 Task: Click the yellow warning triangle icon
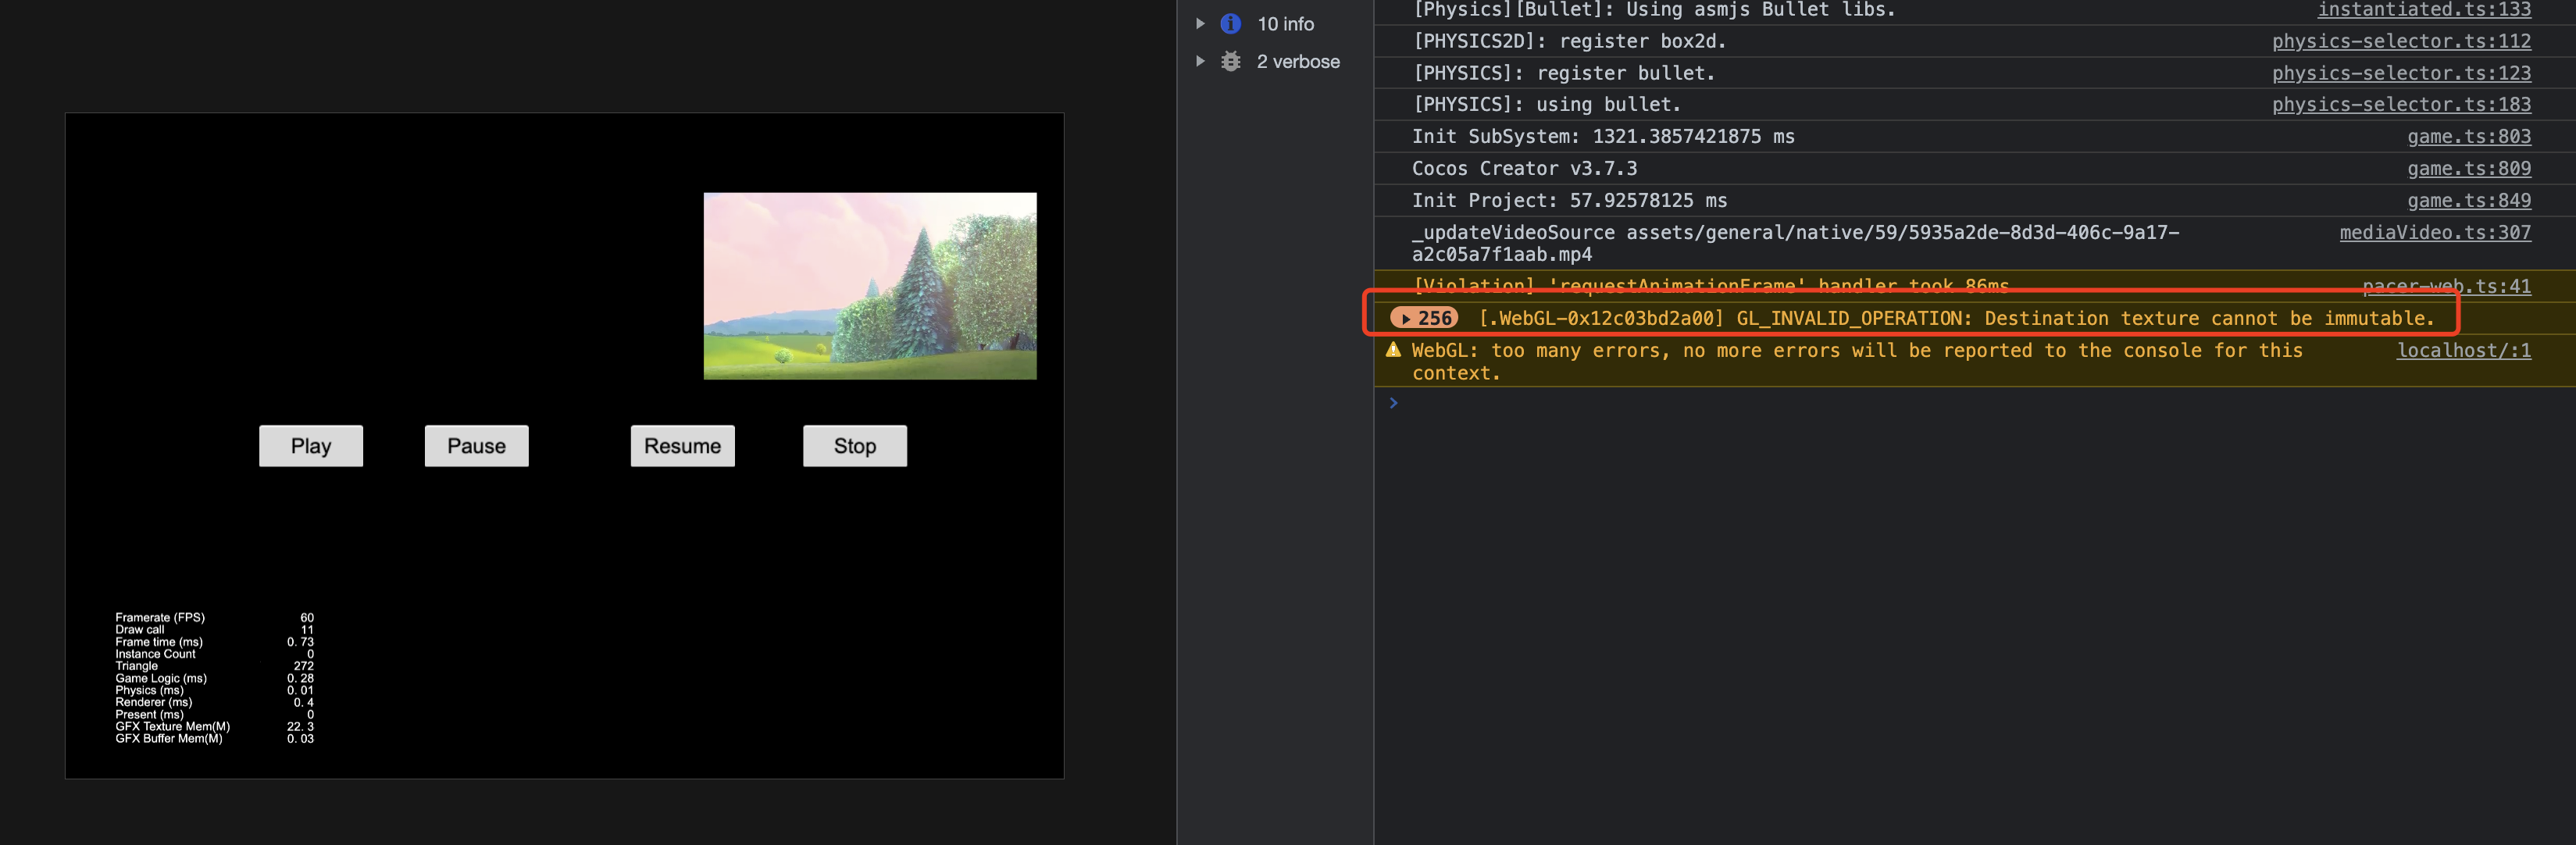(x=1393, y=350)
